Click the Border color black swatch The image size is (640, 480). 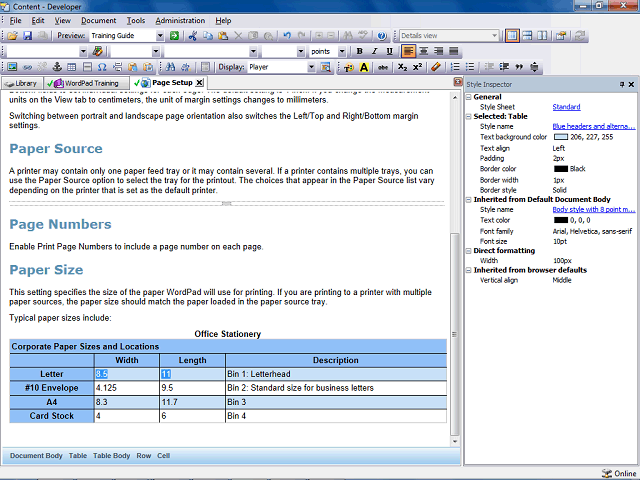(560, 169)
